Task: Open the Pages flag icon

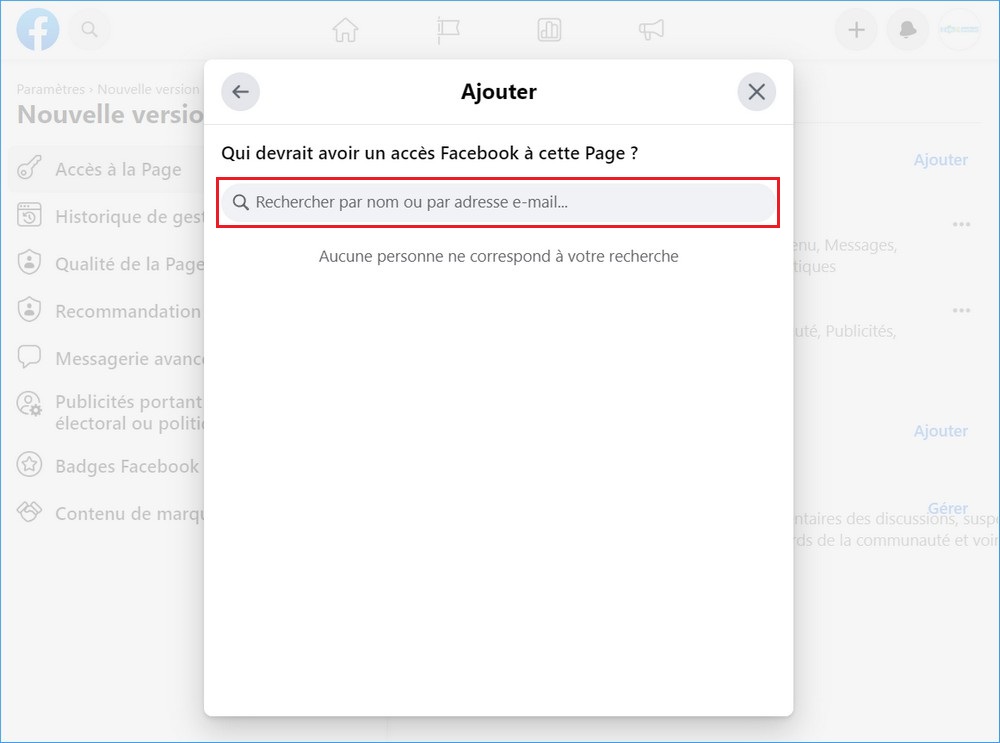Action: pos(447,30)
